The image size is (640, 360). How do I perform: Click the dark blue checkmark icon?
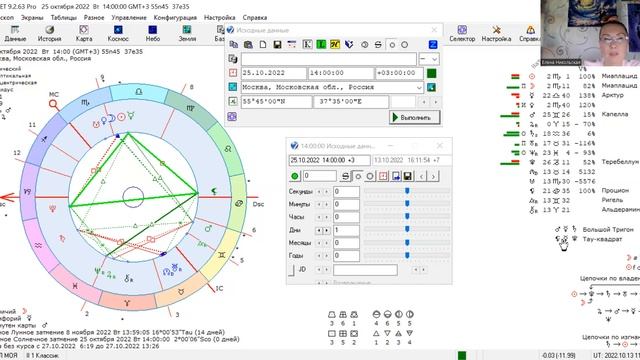[349, 44]
